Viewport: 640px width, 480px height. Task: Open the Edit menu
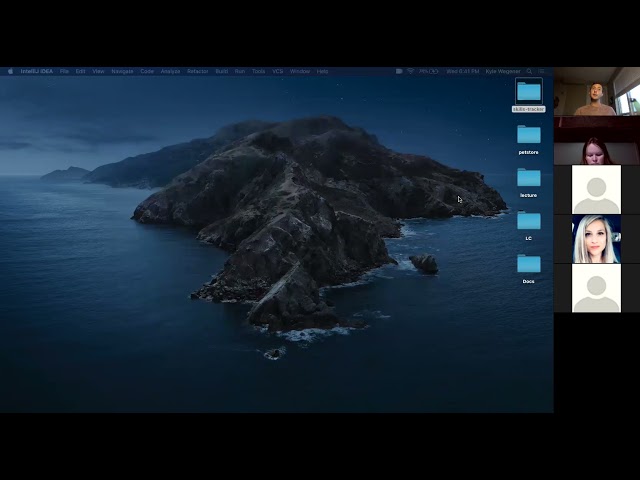pyautogui.click(x=80, y=71)
